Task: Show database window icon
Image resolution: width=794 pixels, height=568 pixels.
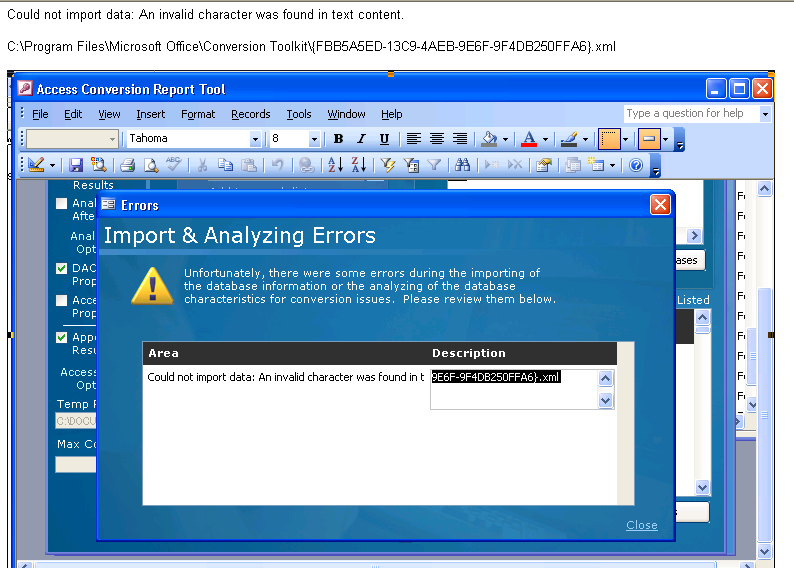Action: point(573,165)
